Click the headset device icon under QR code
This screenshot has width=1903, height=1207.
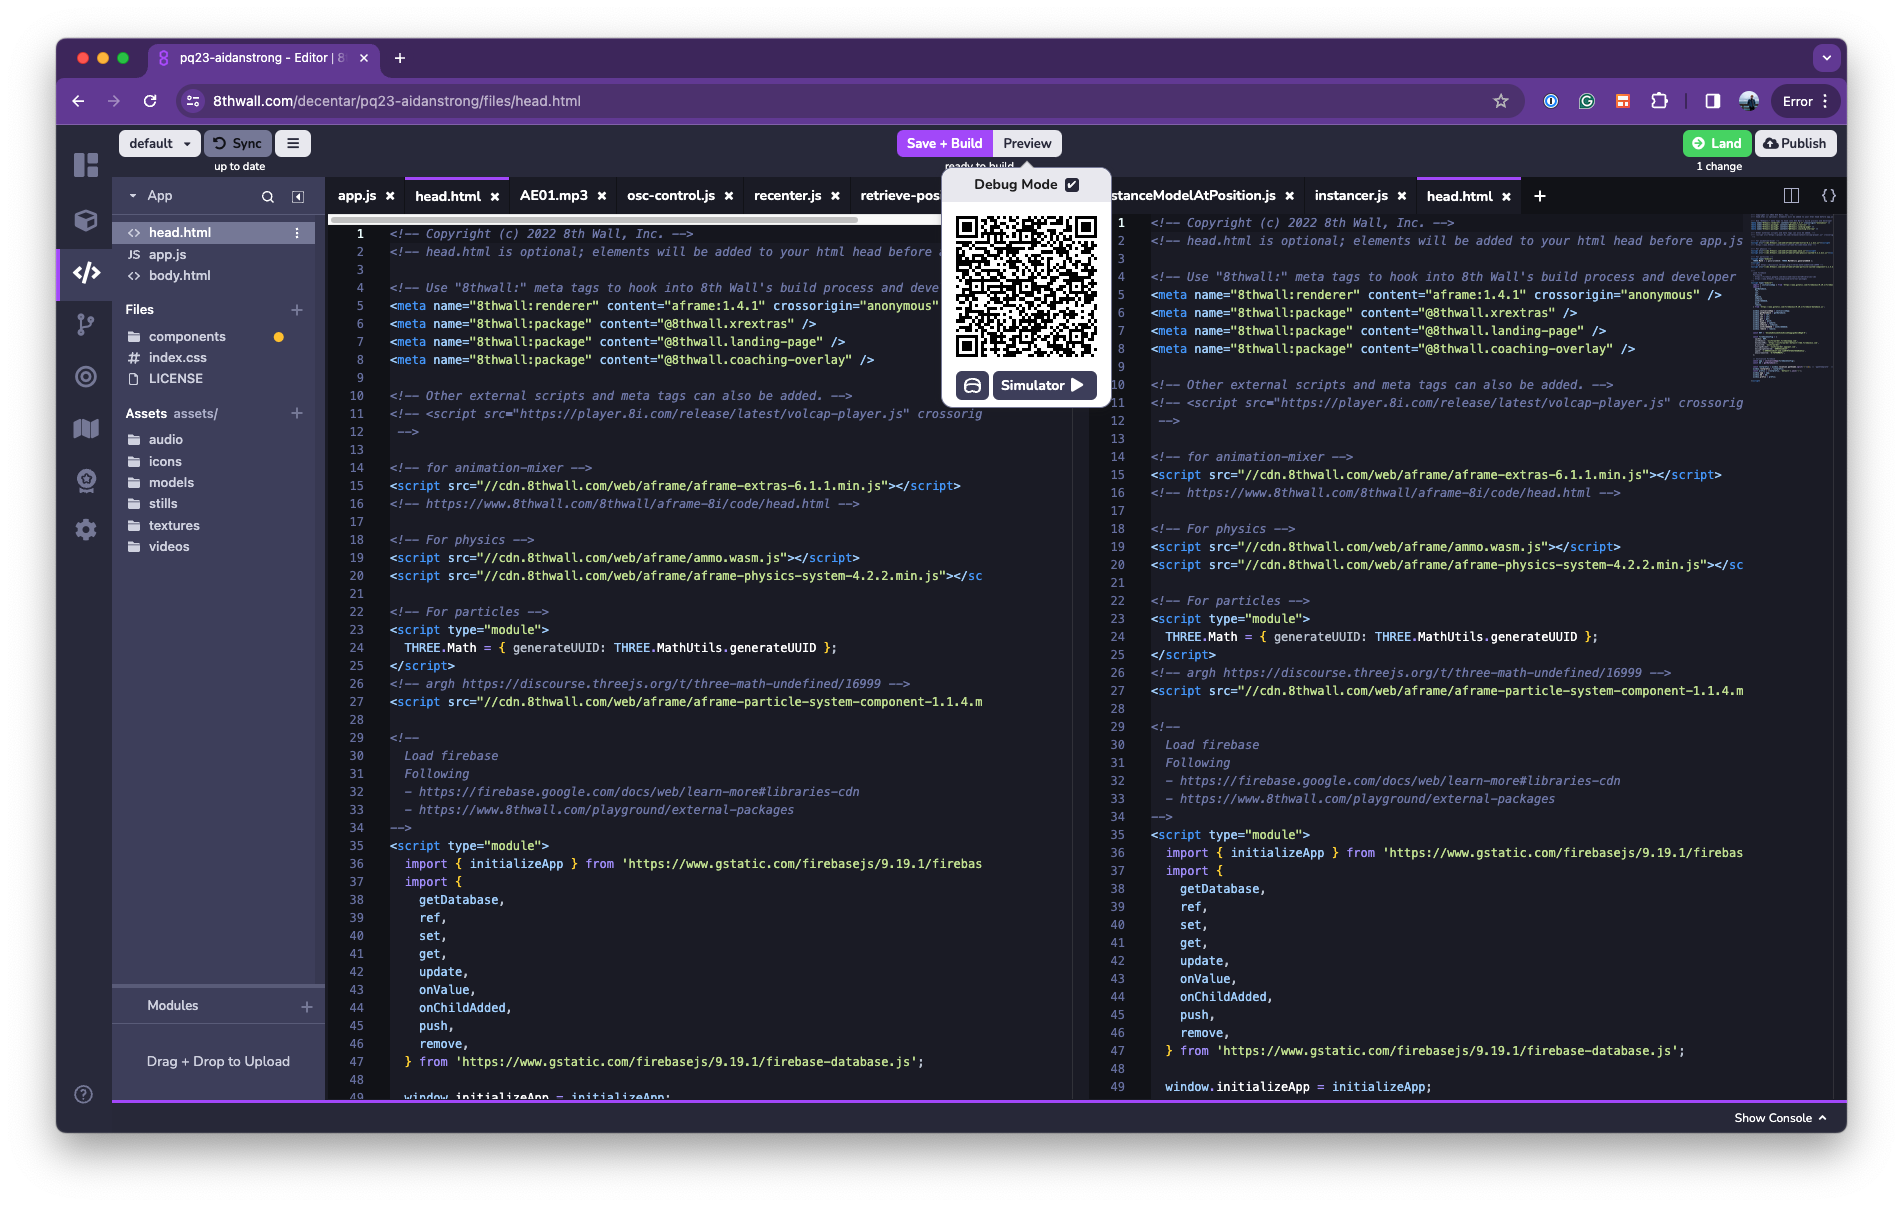pyautogui.click(x=972, y=385)
